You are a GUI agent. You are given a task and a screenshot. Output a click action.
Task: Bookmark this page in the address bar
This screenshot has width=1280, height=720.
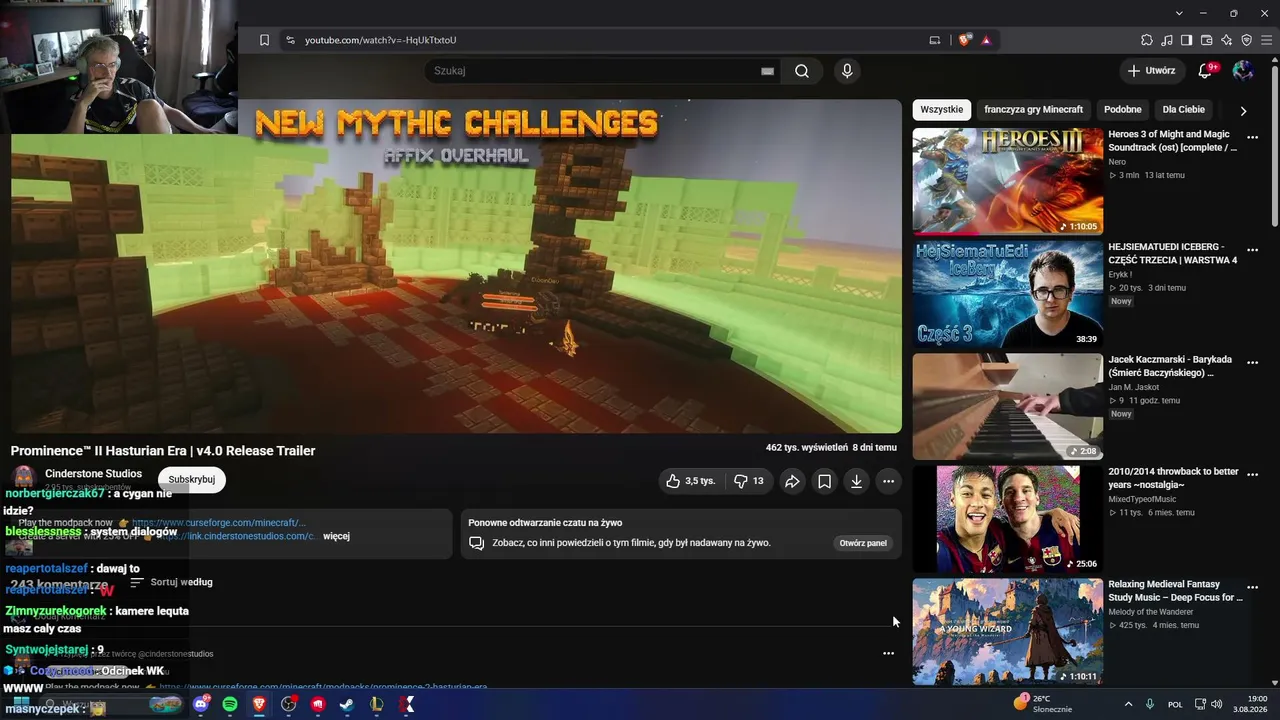(x=264, y=40)
